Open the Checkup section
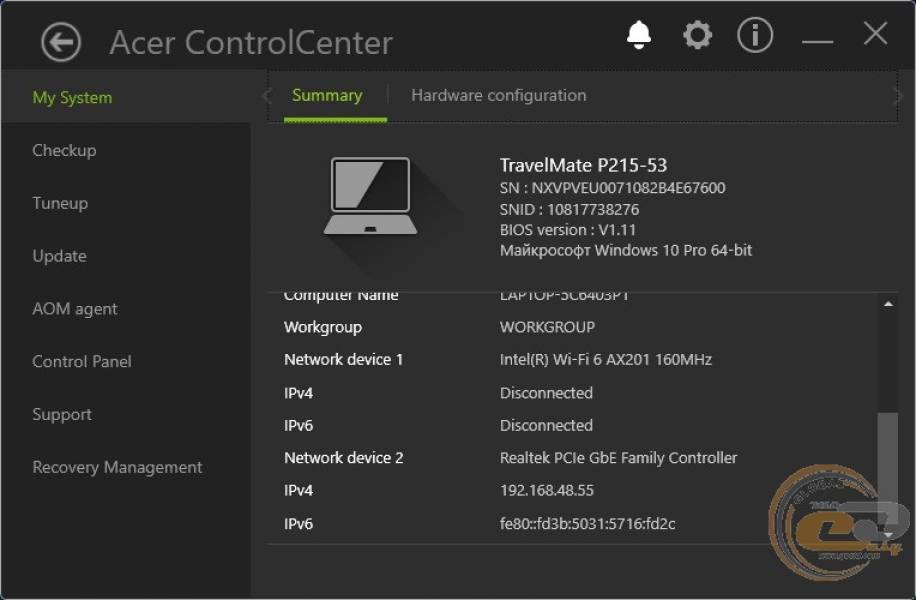Screen dimensions: 916x600 tap(64, 150)
